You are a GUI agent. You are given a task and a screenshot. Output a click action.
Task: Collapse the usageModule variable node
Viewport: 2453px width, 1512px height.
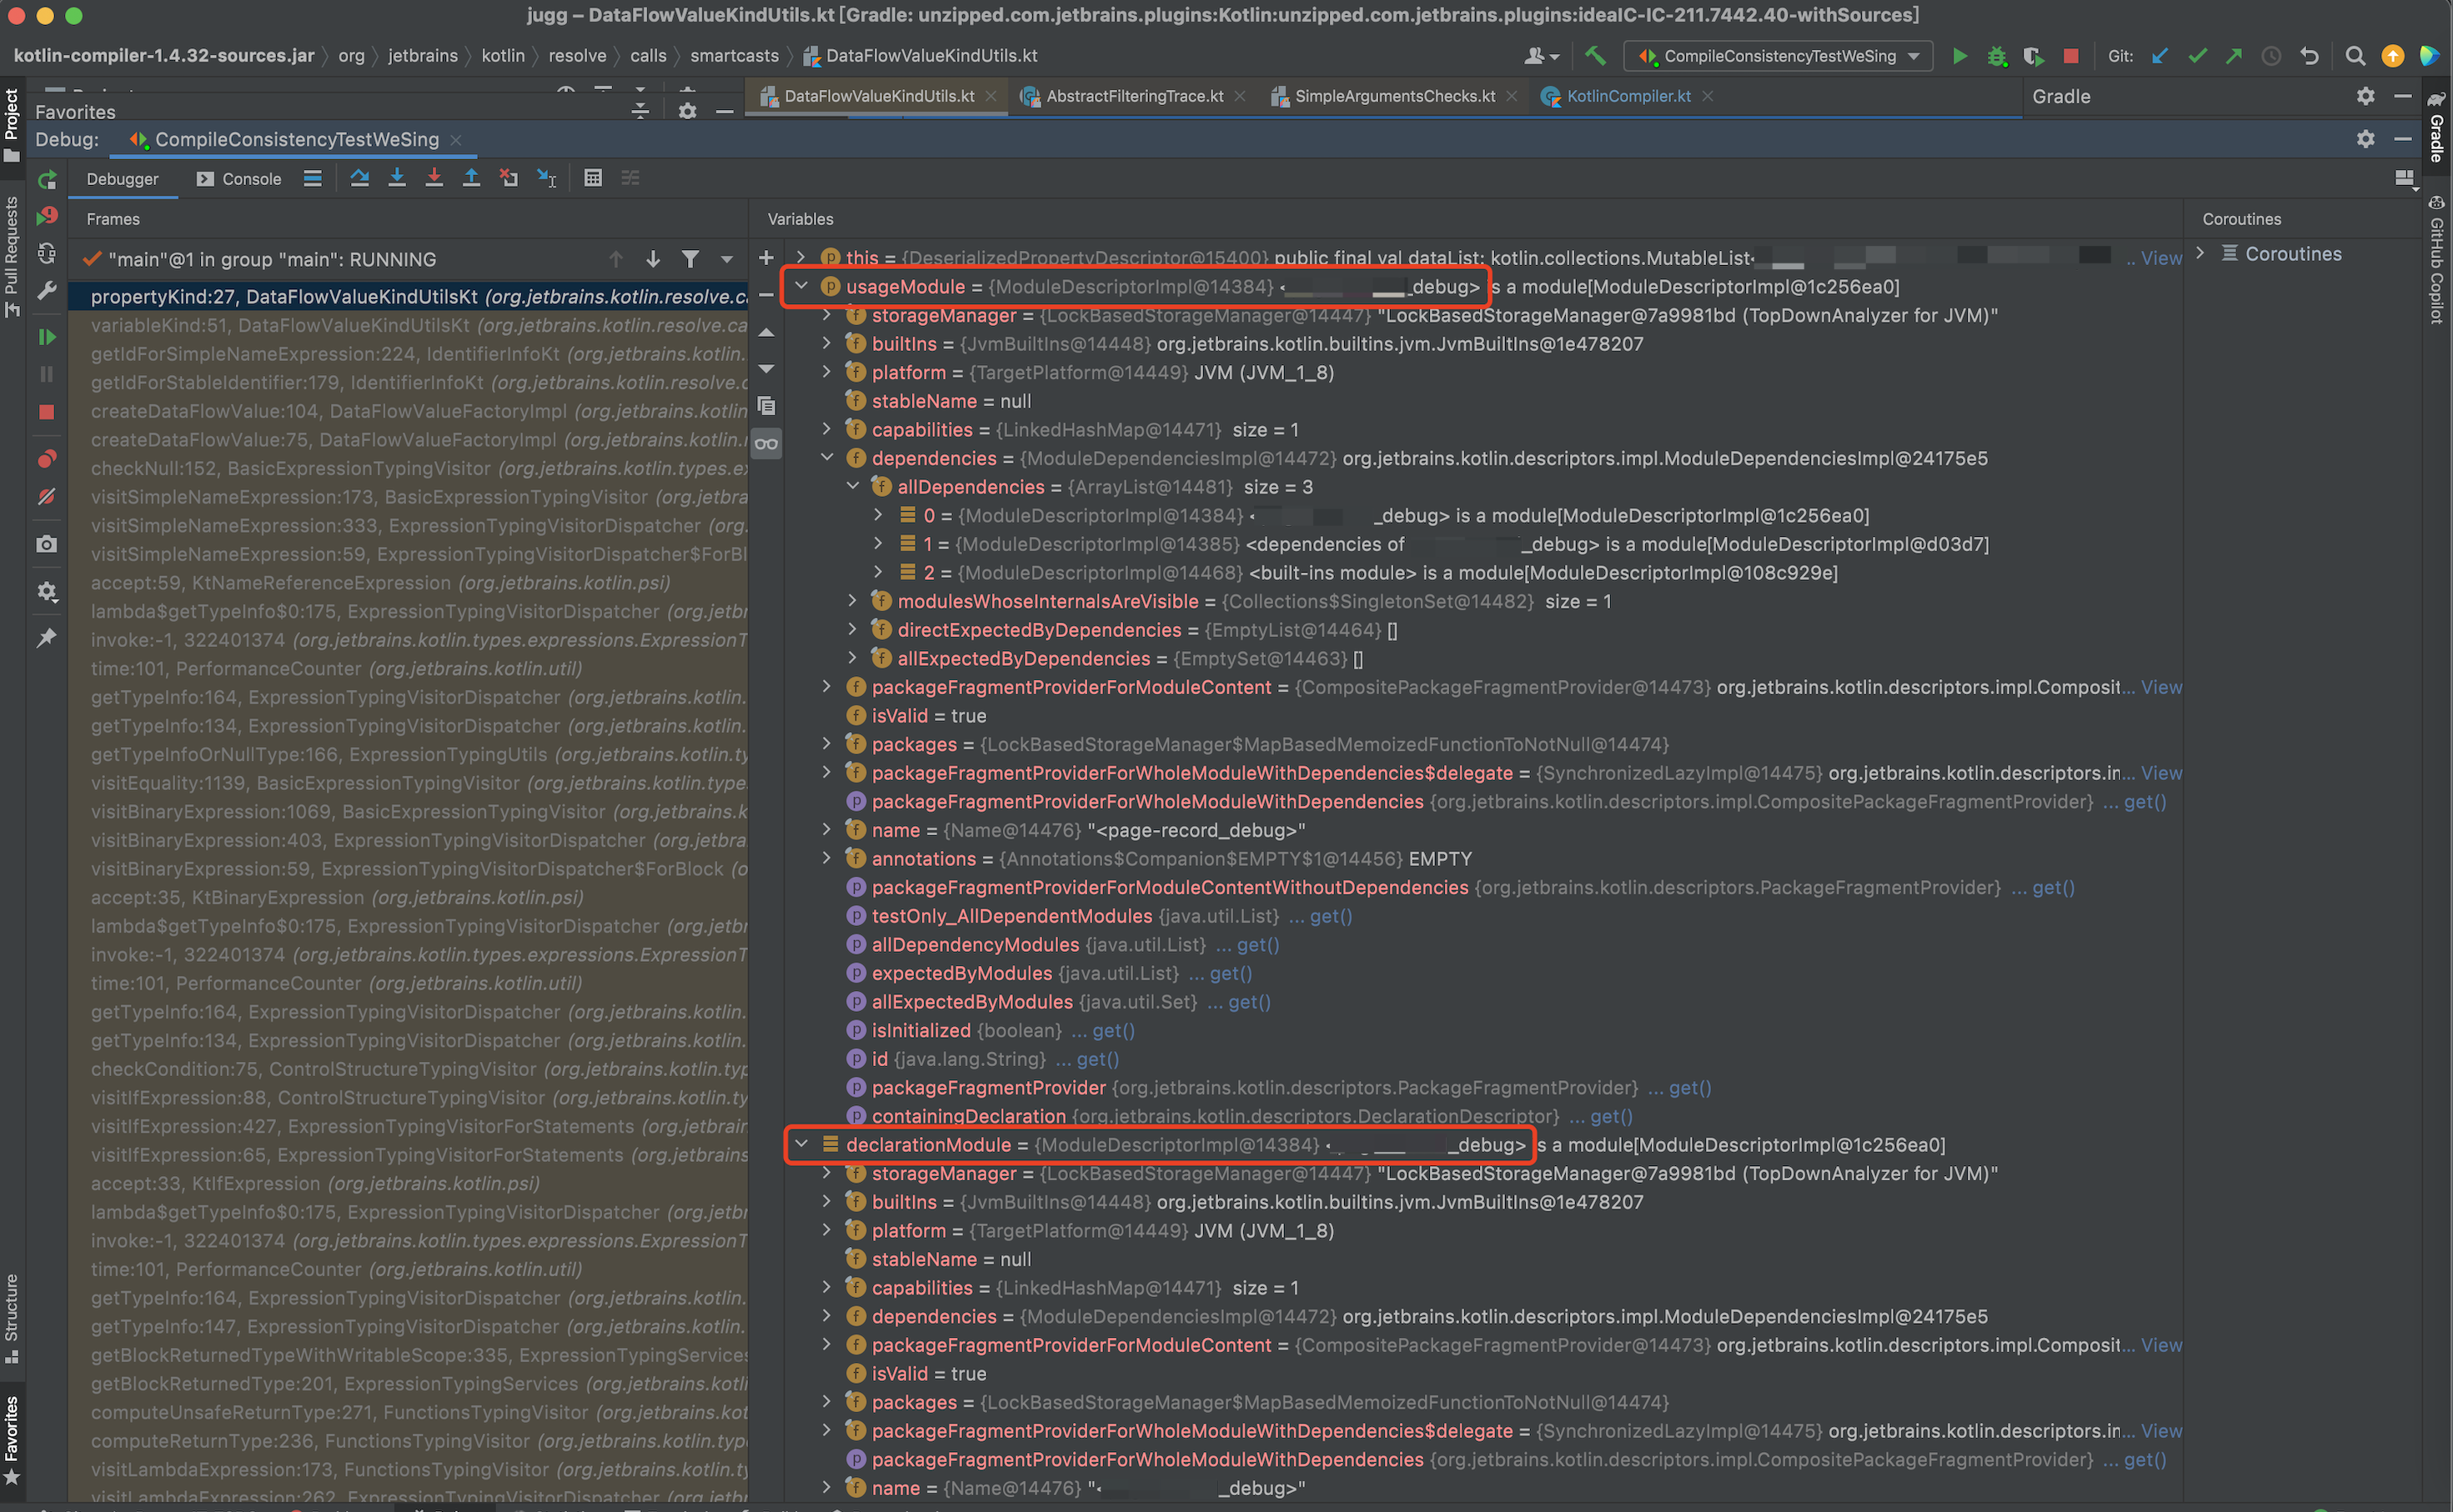[801, 286]
